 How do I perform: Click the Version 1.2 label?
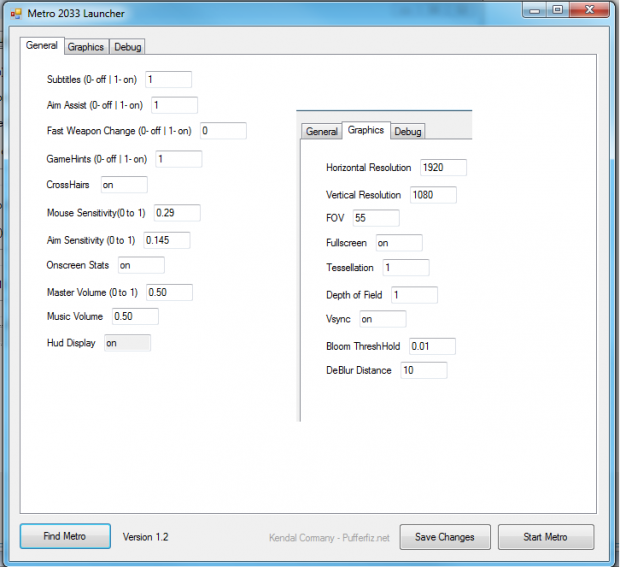pyautogui.click(x=146, y=537)
